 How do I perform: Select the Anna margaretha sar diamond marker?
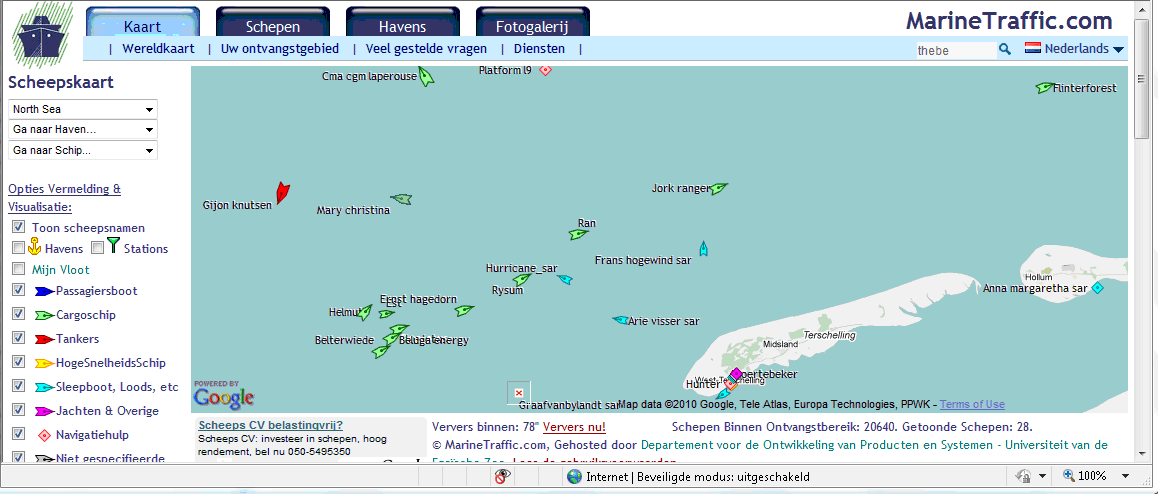pos(1097,287)
